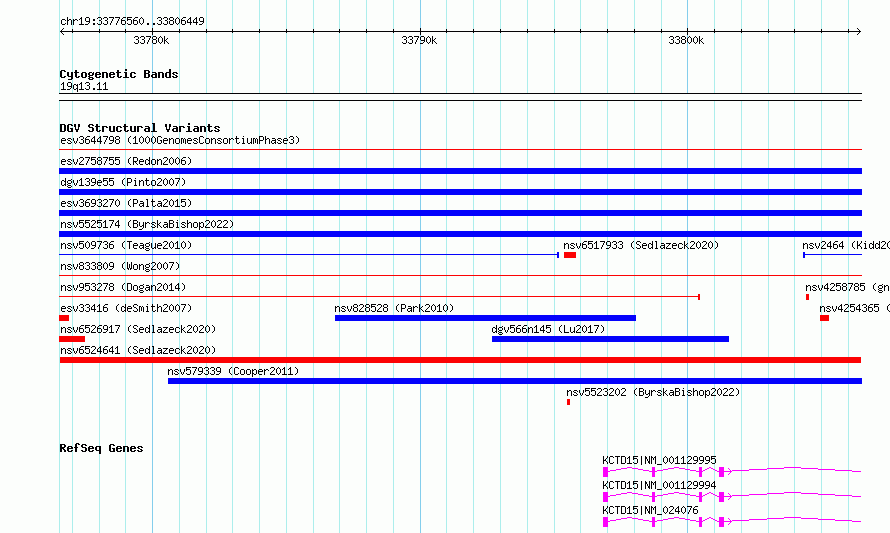The width and height of the screenshot is (890, 533).
Task: Click the blue nsv5525174 (ByrskaBishop2022) bar
Action: (460, 234)
